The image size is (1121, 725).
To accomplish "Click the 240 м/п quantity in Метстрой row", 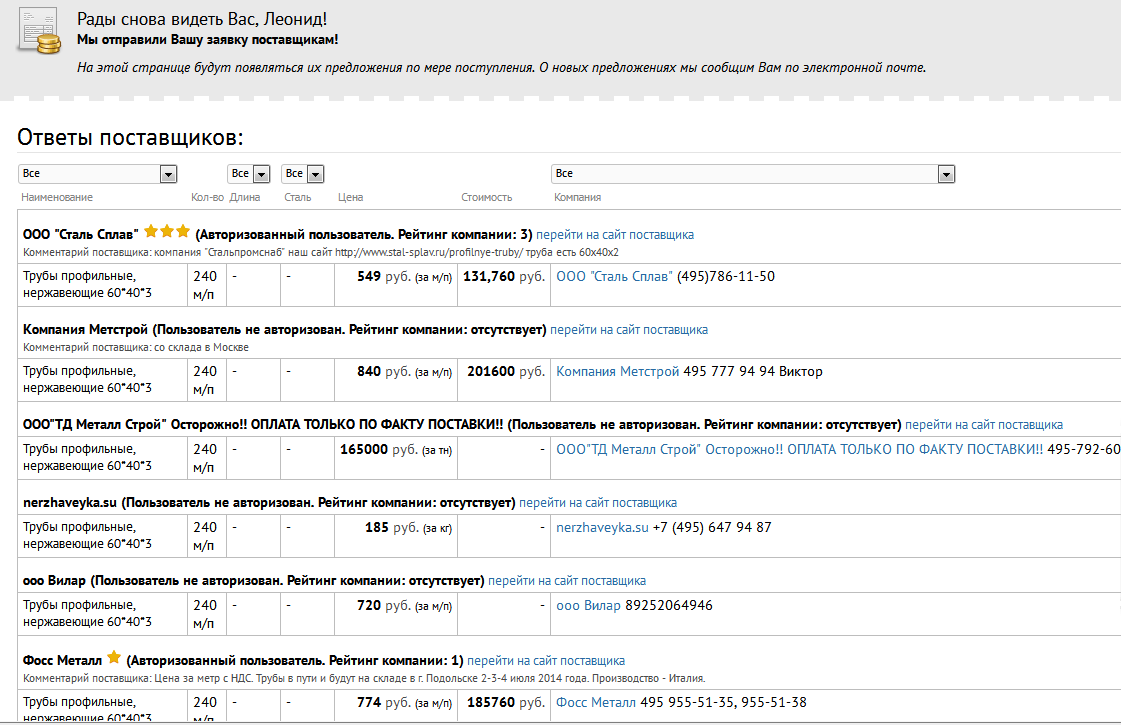I will click(x=205, y=380).
